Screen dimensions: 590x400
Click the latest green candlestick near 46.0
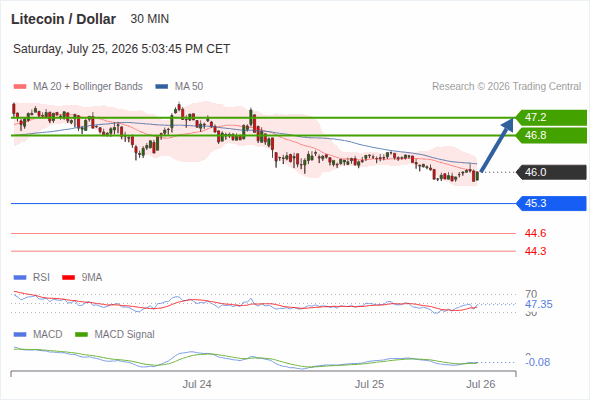click(478, 176)
